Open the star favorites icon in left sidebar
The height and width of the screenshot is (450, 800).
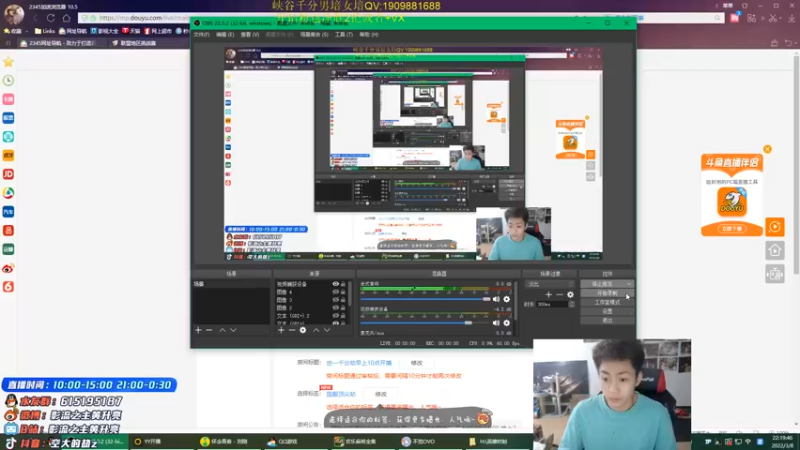[x=8, y=62]
